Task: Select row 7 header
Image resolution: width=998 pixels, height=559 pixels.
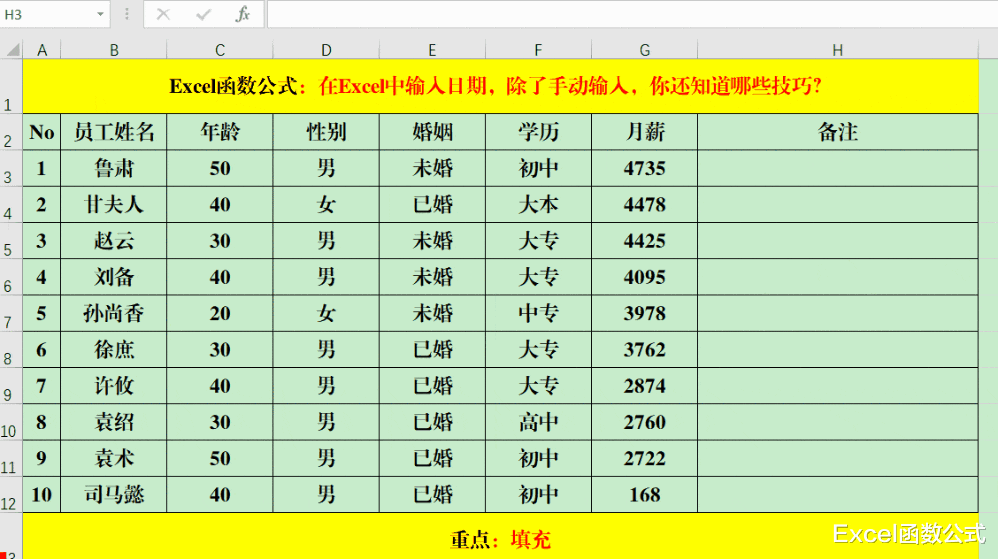Action: click(11, 313)
